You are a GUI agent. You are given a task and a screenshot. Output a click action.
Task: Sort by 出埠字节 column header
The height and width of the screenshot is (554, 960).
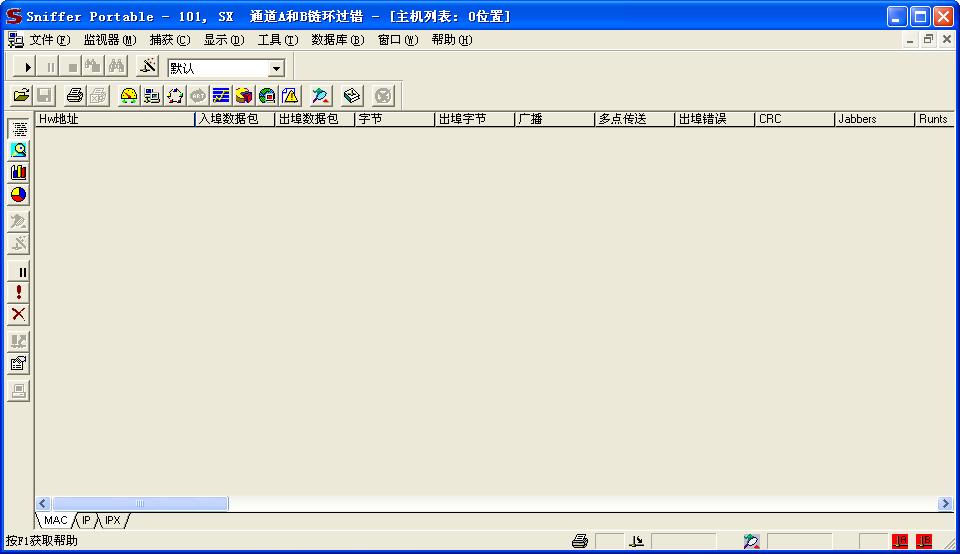click(474, 119)
